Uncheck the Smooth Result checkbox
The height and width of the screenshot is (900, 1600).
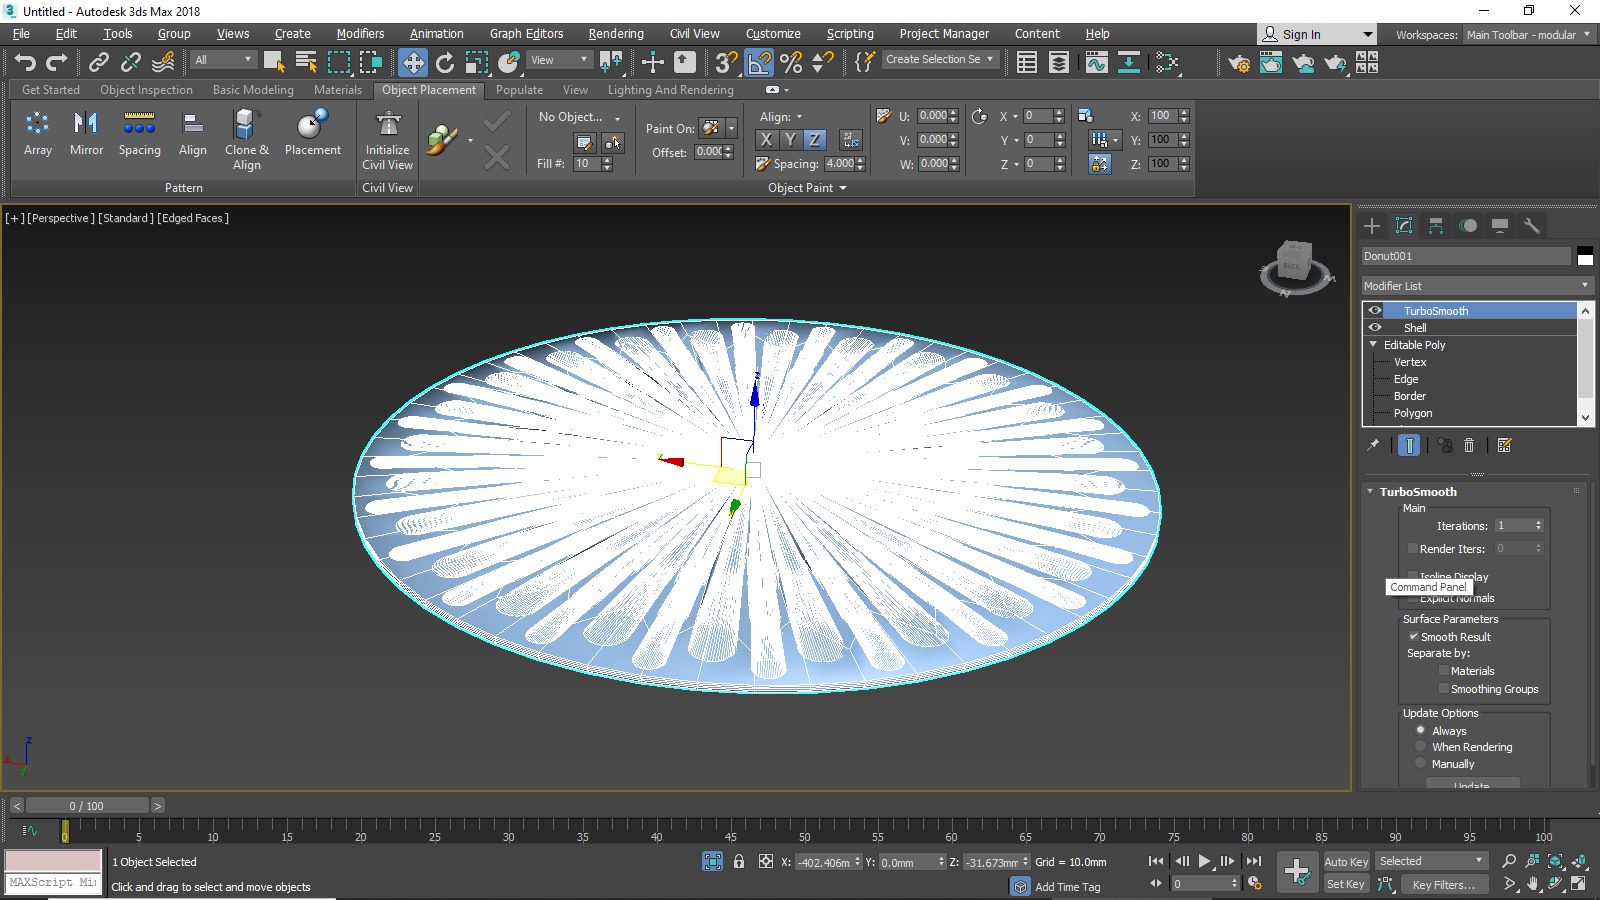pos(1414,636)
